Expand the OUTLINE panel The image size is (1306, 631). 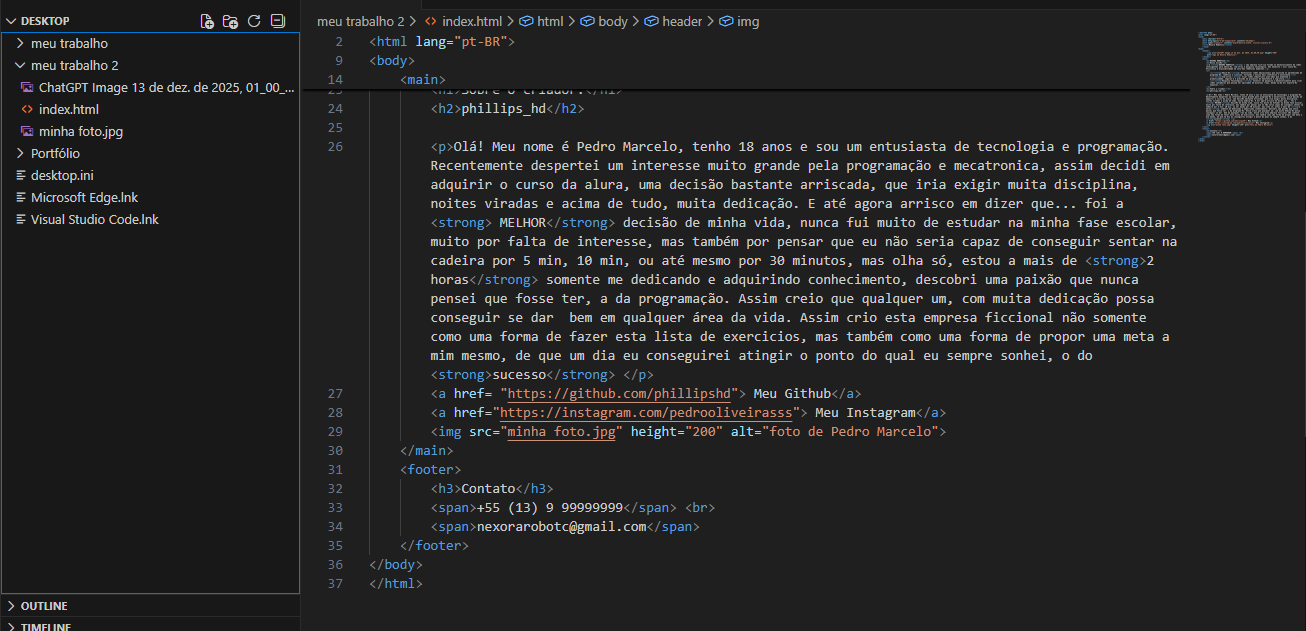(44, 606)
